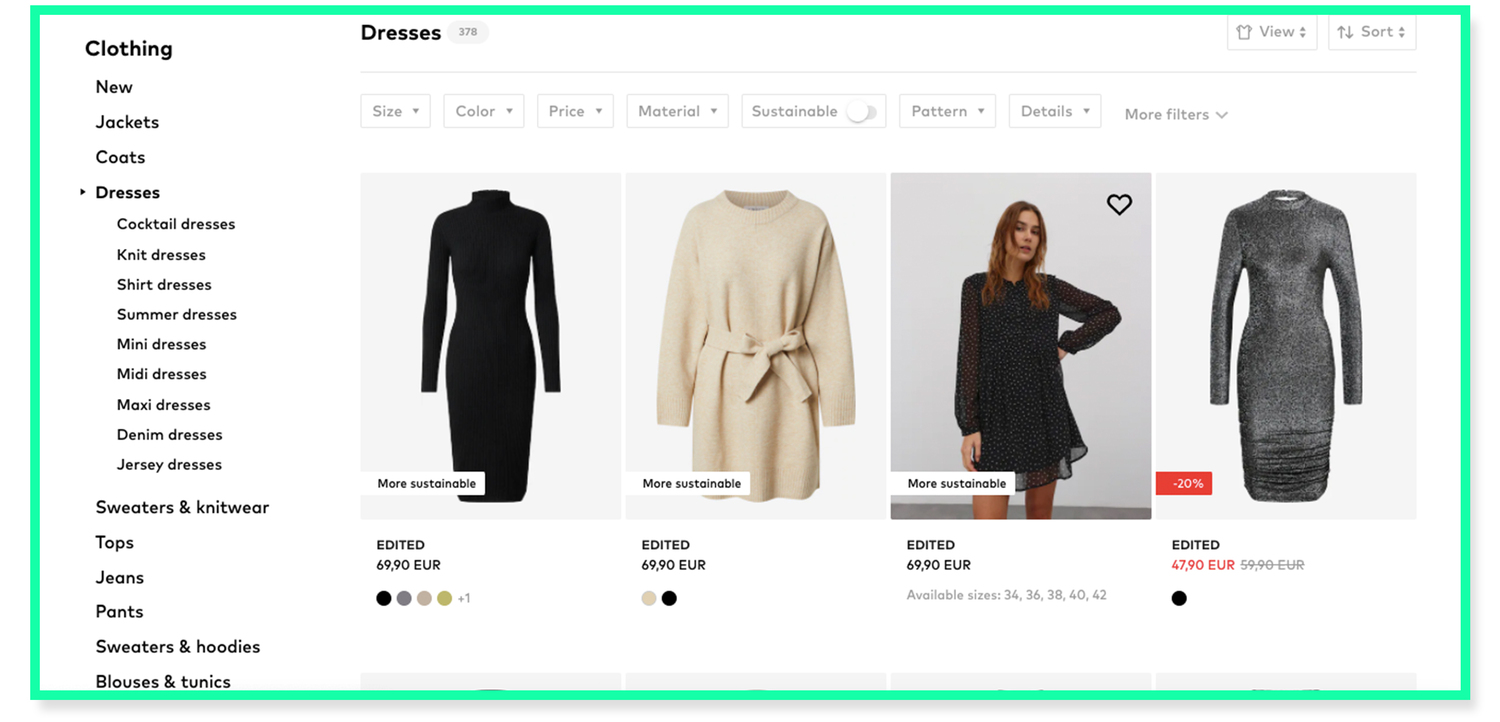Image resolution: width=1500 pixels, height=722 pixels.
Task: Open the glittery dress product image
Action: click(x=1285, y=345)
